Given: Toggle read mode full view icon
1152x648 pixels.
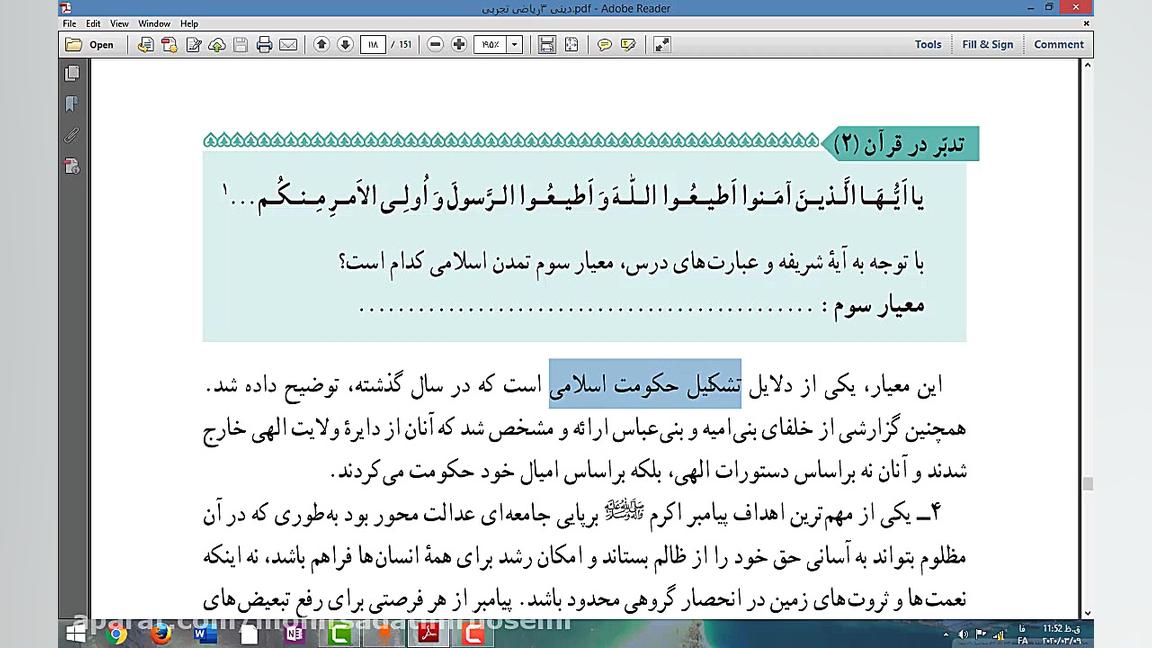Looking at the screenshot, I should click(662, 45).
